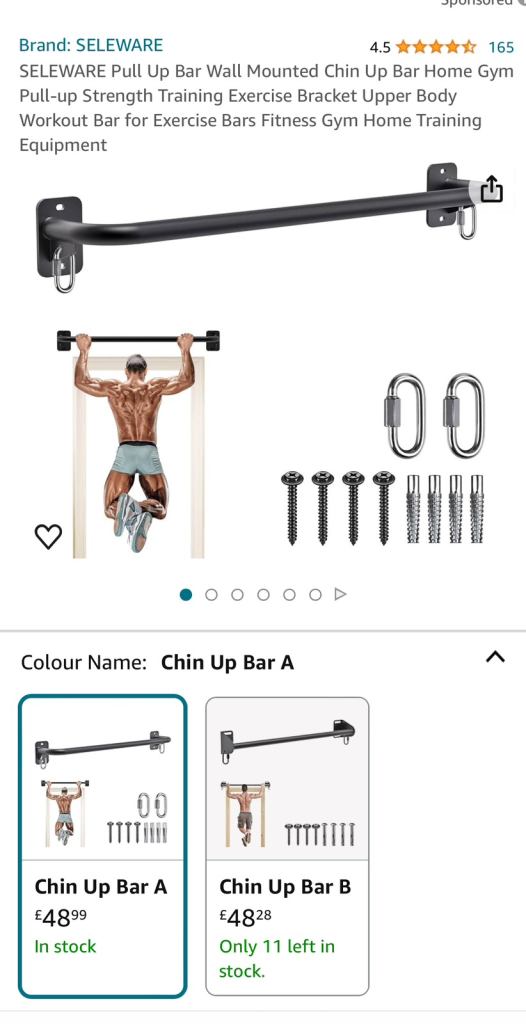Tap the man doing pull-ups image
The image size is (526, 1024).
pyautogui.click(x=139, y=444)
